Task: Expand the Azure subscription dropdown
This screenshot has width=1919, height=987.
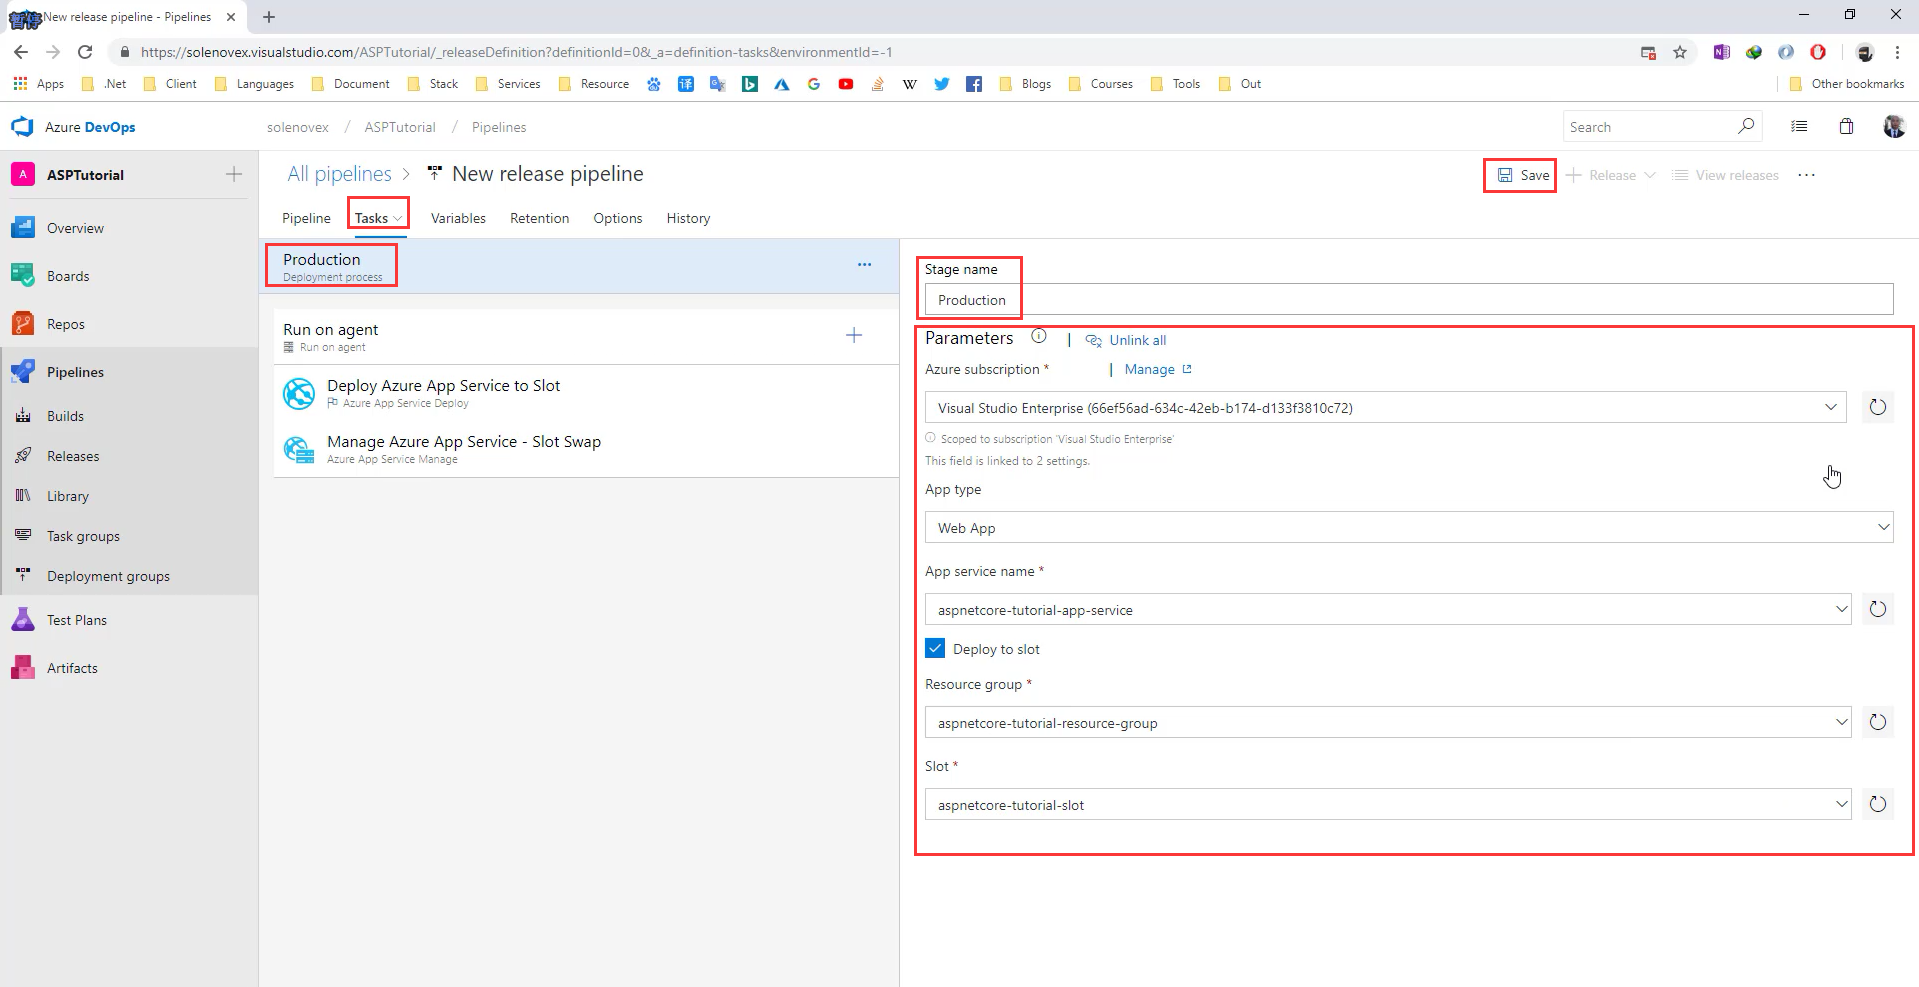Action: click(1830, 407)
